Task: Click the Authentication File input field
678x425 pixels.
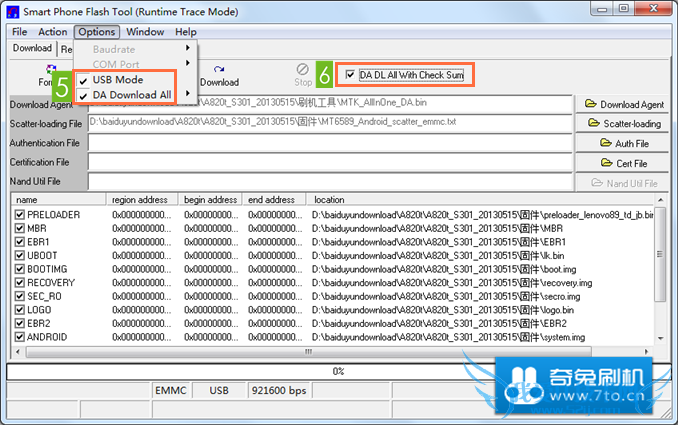Action: point(330,143)
